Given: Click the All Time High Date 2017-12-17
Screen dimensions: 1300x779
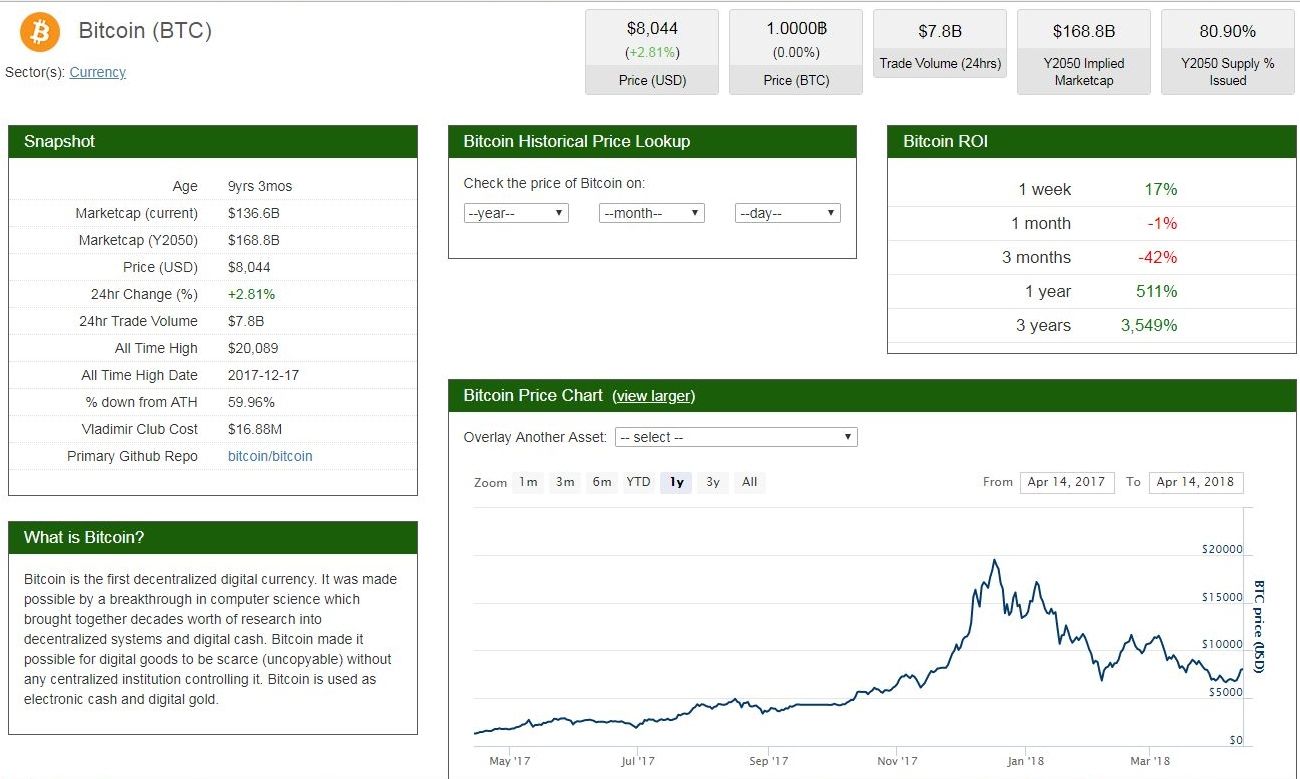Looking at the screenshot, I should (x=263, y=375).
